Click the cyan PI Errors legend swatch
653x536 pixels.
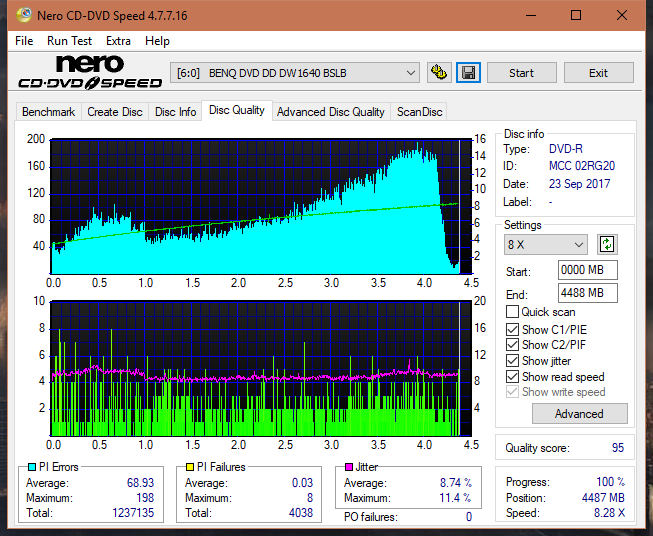(32, 467)
